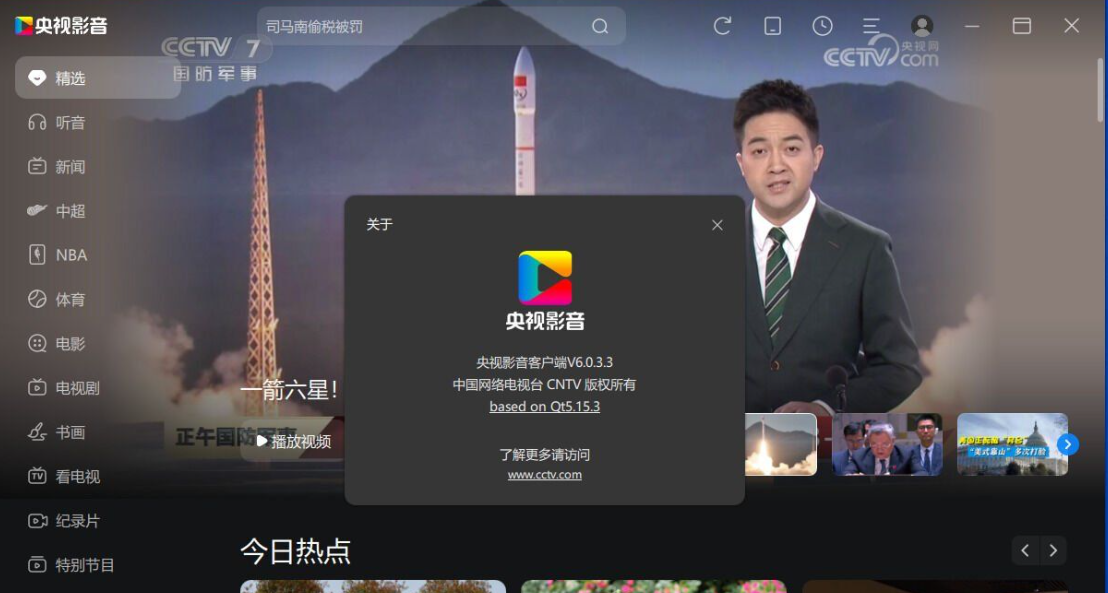Go to previous 今日热点 page
Screen dimensions: 1108x593
pos(1025,550)
